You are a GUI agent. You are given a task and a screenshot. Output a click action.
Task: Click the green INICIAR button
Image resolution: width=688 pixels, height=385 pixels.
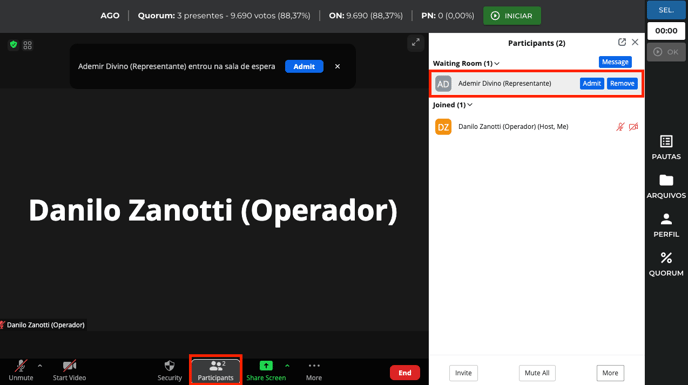pos(512,16)
